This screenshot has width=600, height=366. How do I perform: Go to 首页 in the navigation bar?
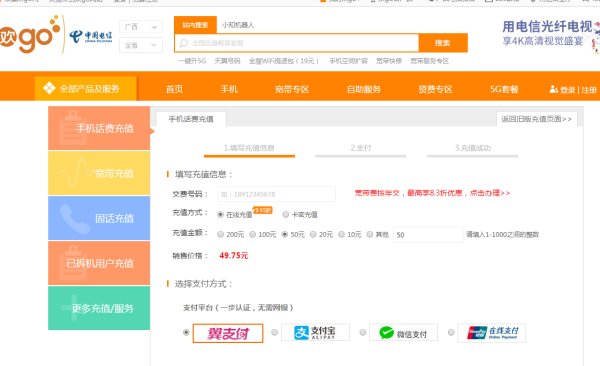[174, 89]
